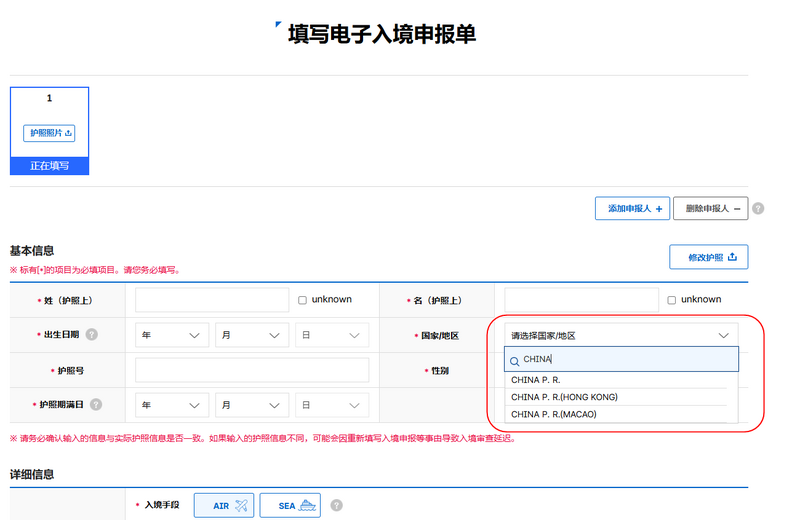Click help icon next to SEA option

click(337, 506)
